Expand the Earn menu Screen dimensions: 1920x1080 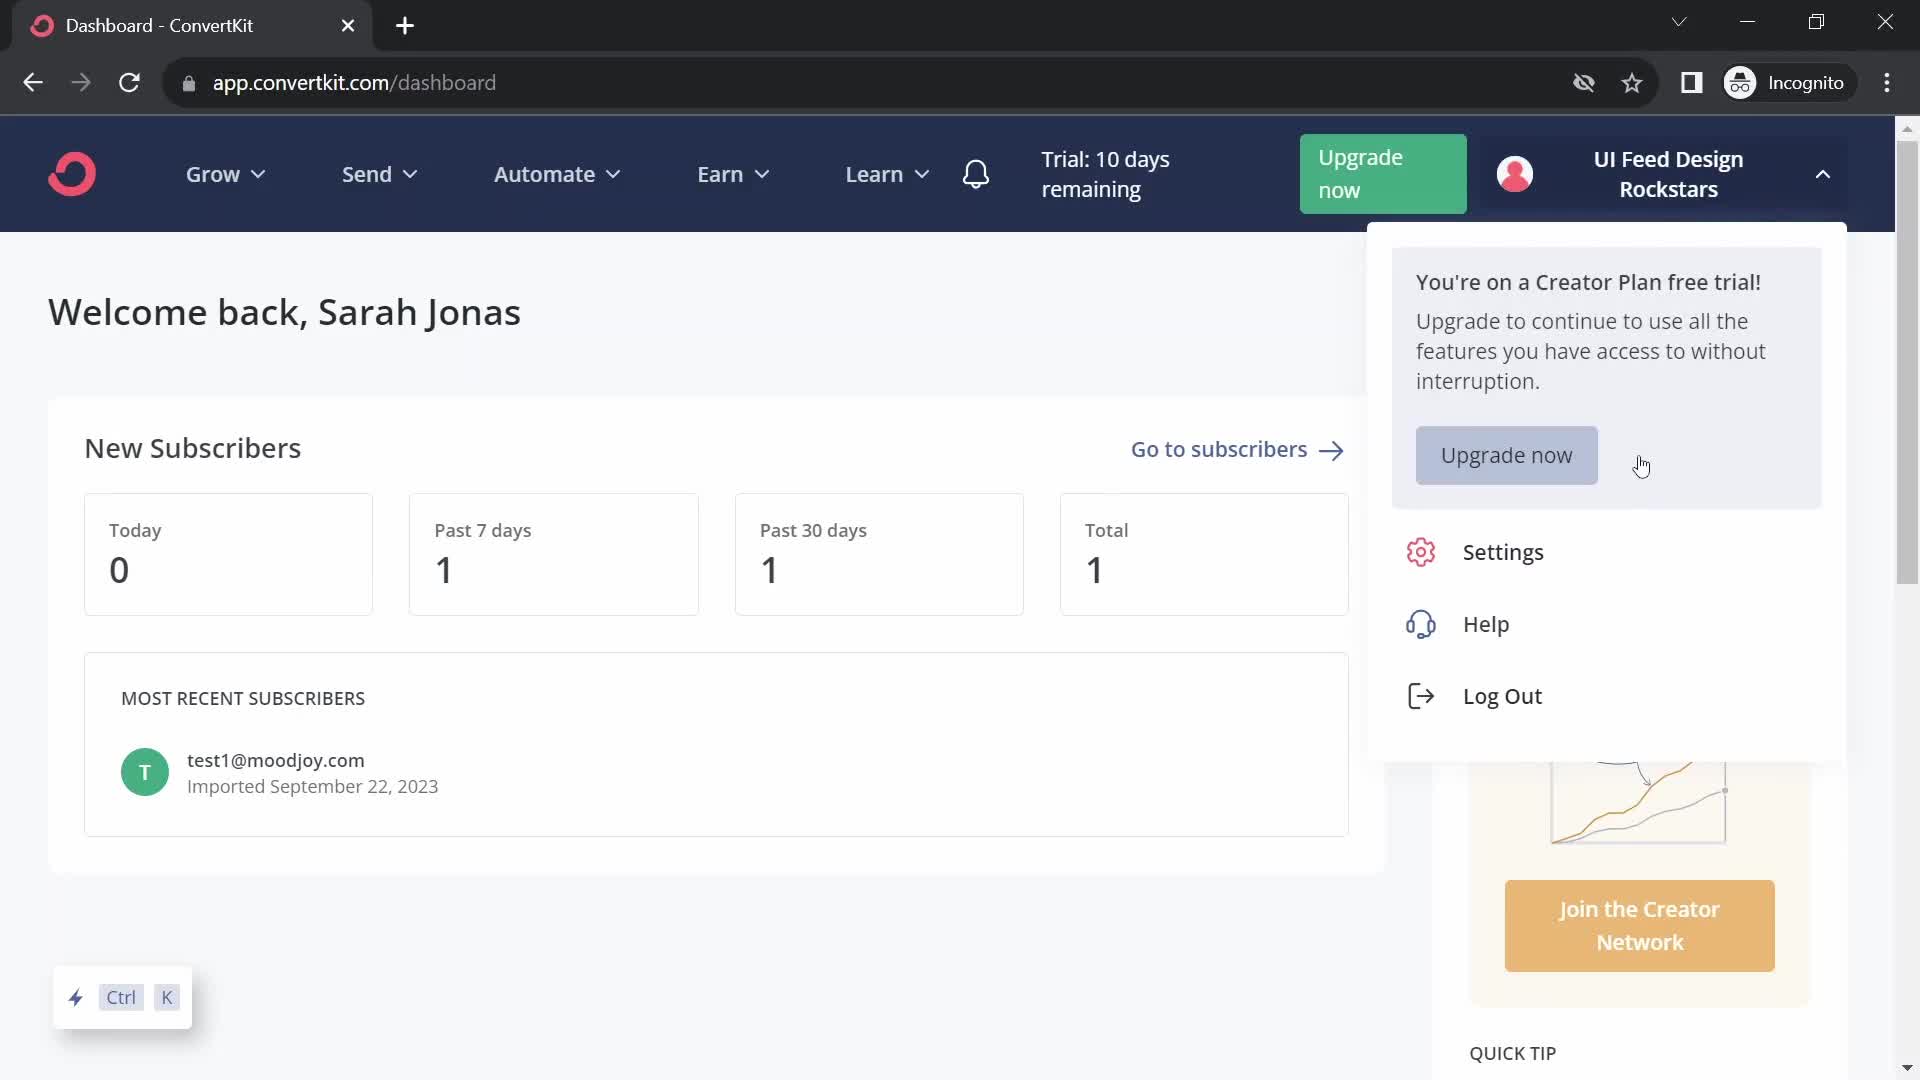coord(733,174)
